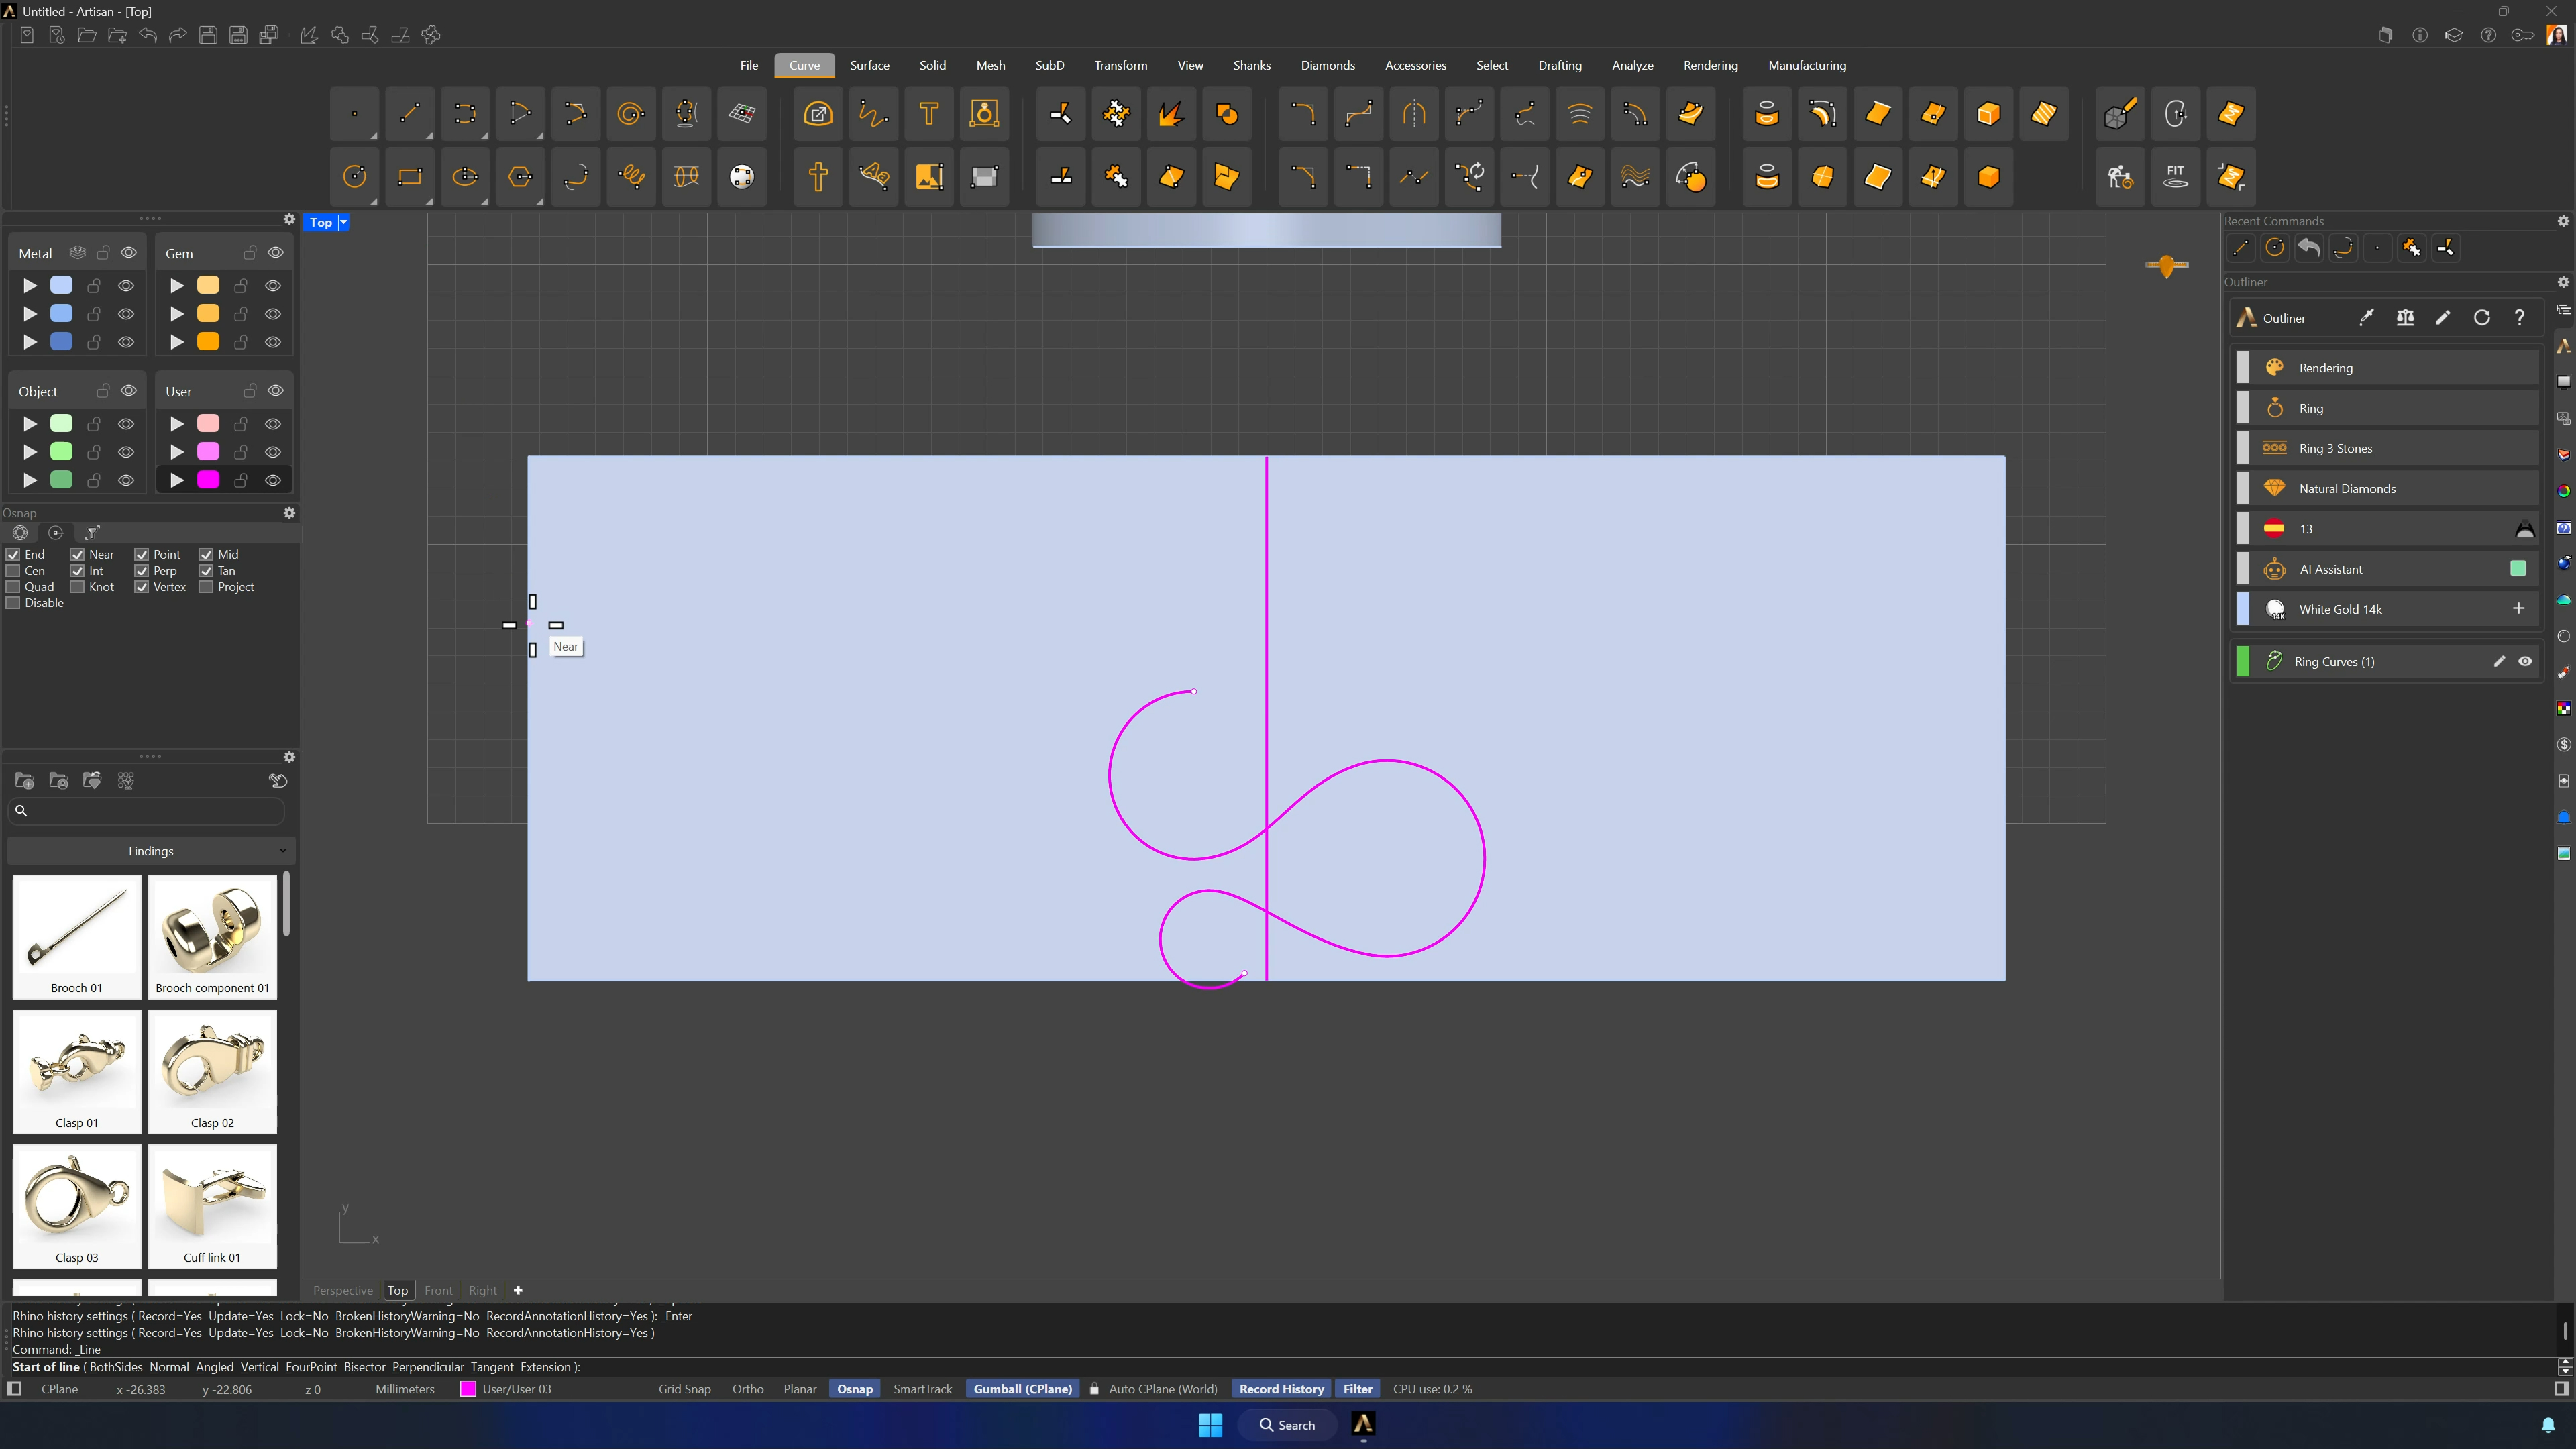Screen dimensions: 2576x1449
Task: Select the spiral curve tool icon
Action: 630,114
